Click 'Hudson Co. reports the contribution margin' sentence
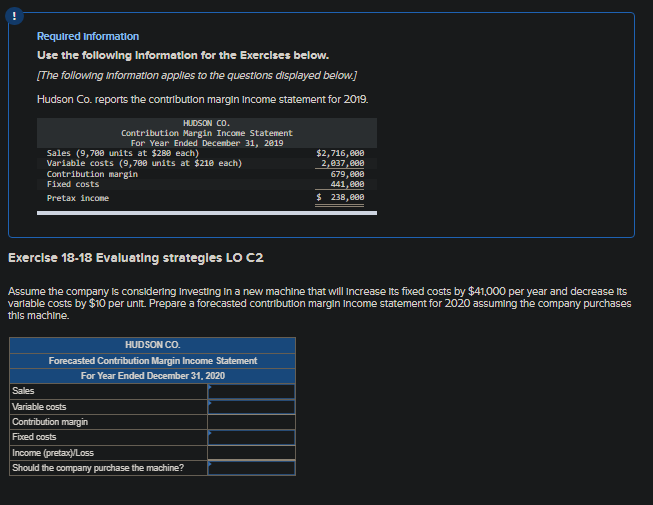 [x=202, y=100]
